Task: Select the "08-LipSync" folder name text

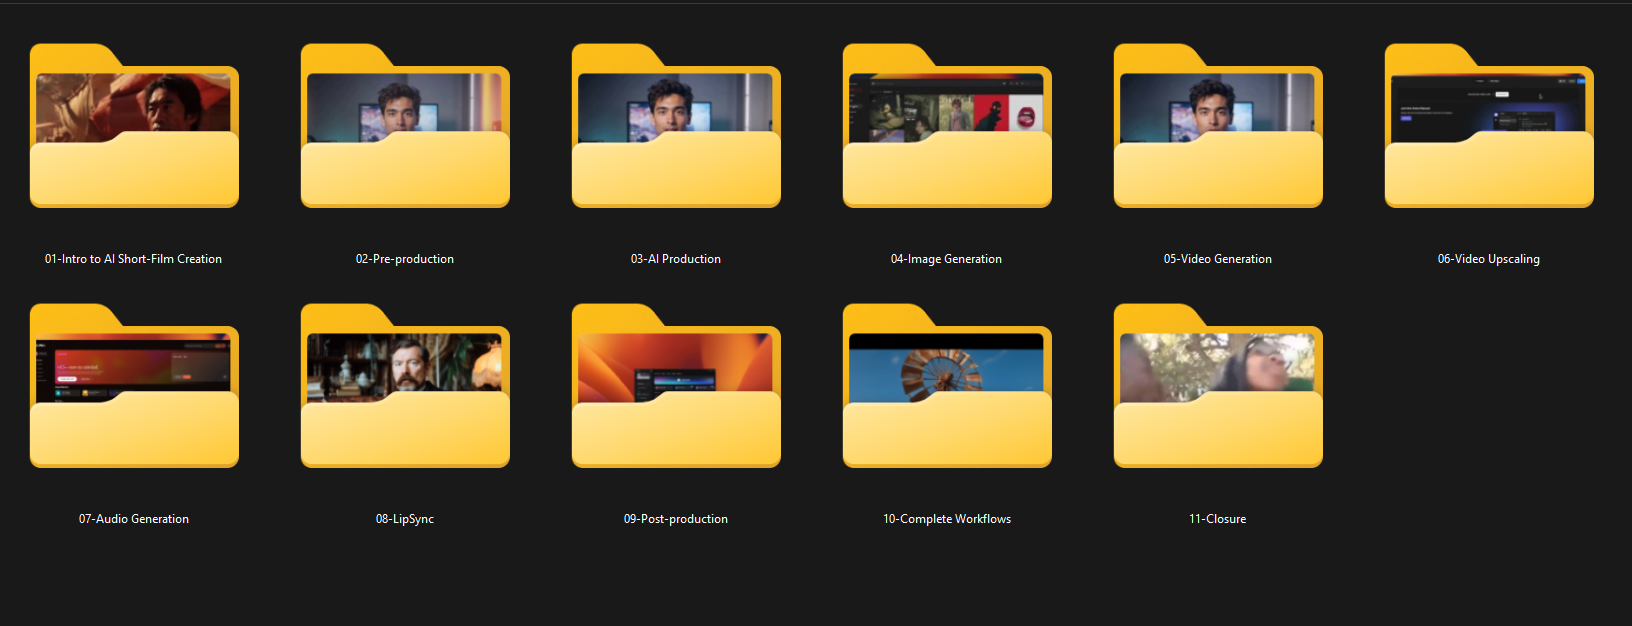Action: (405, 519)
